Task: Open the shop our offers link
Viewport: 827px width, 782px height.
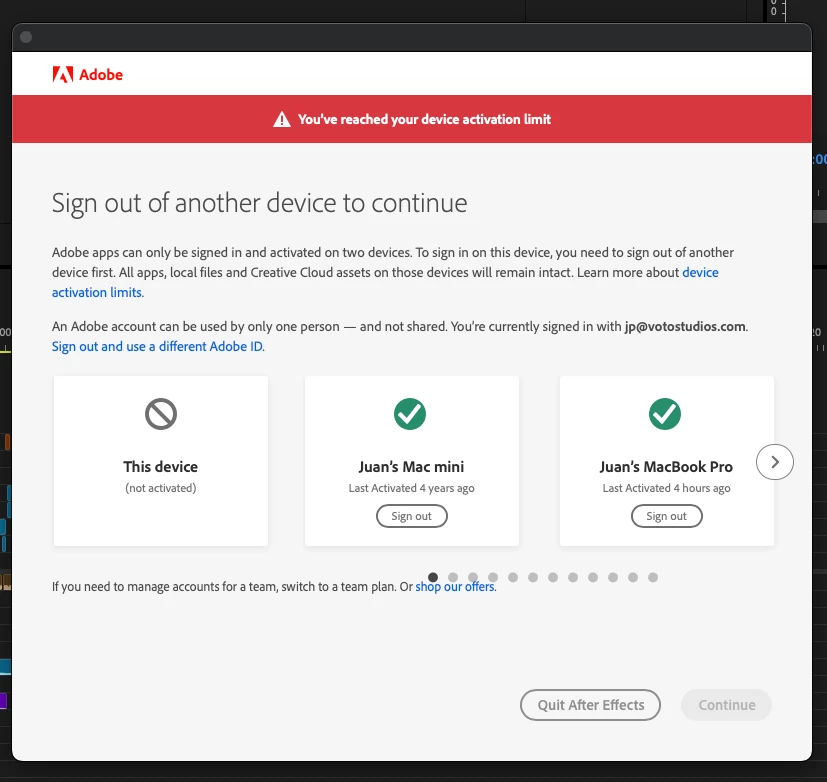Action: coord(455,586)
